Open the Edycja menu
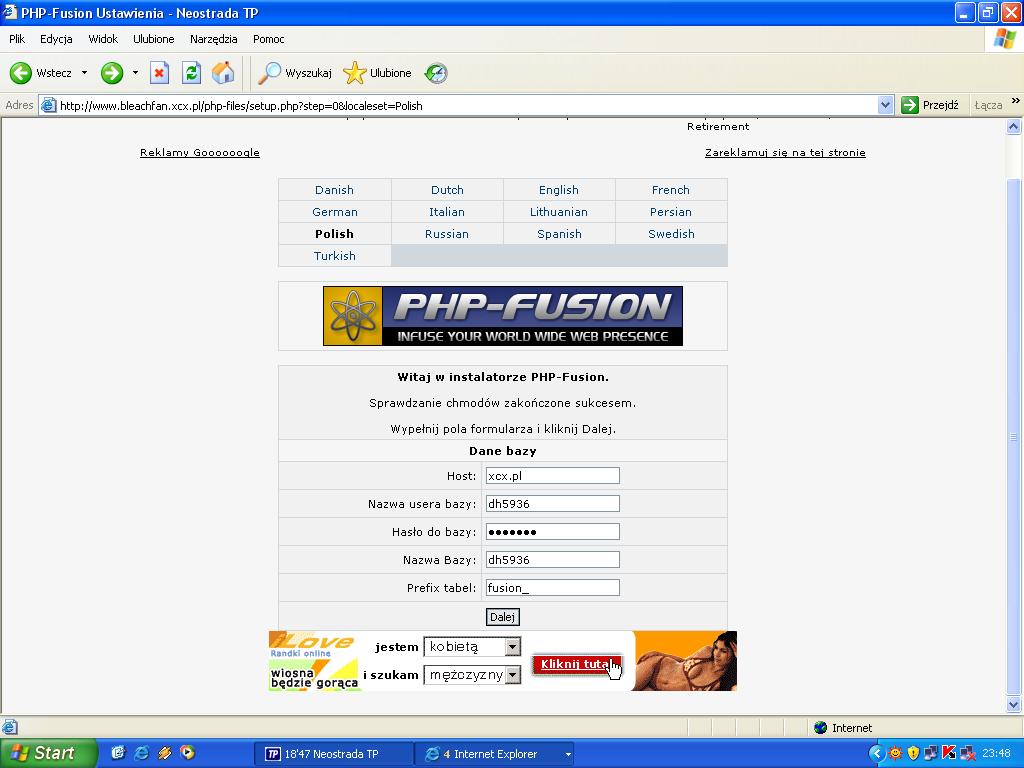The image size is (1024, 768). point(56,39)
